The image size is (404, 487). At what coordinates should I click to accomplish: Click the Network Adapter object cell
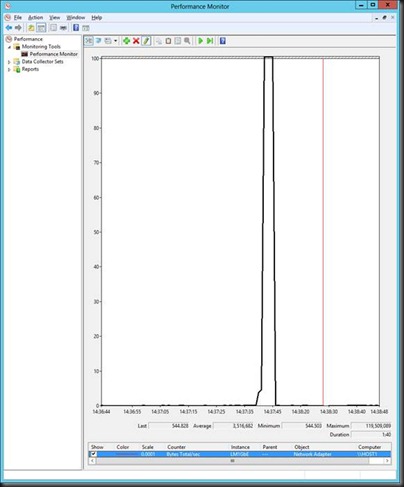point(312,454)
